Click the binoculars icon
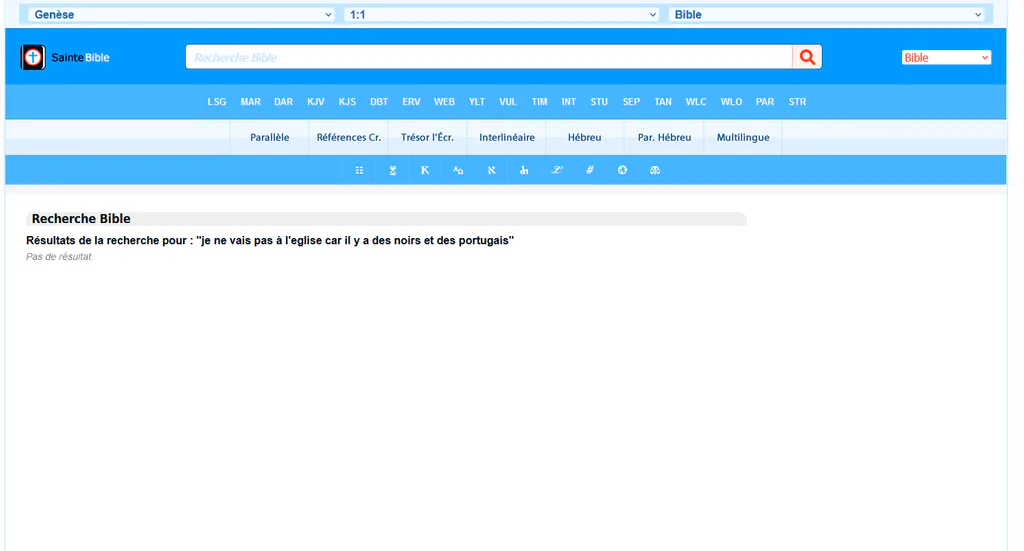This screenshot has width=1024, height=551. point(655,170)
